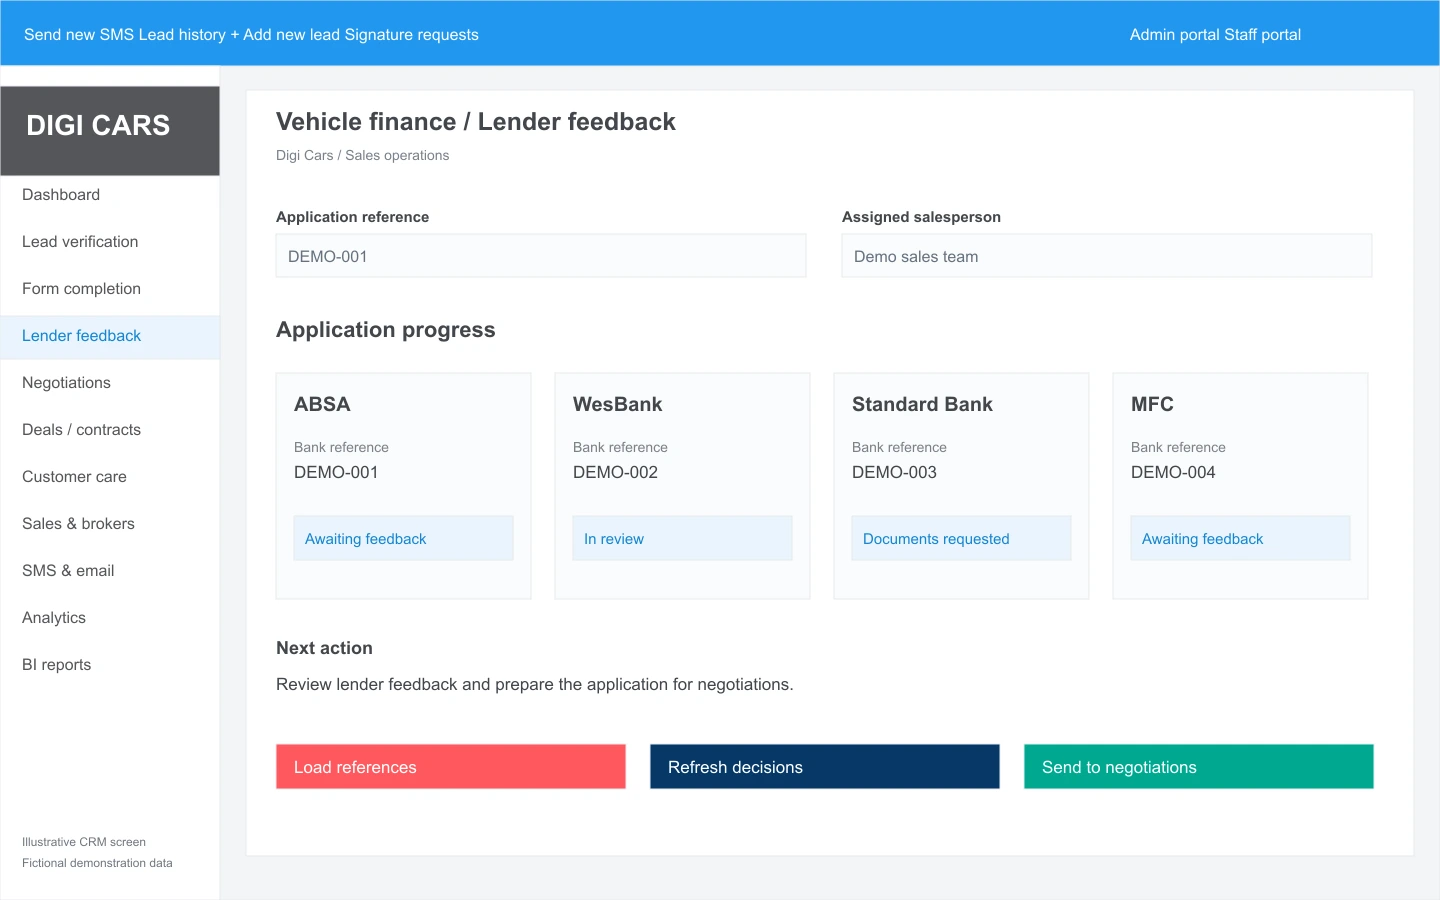Select bank reference DEMO-001 in ABSA card
The height and width of the screenshot is (900, 1440).
(336, 472)
